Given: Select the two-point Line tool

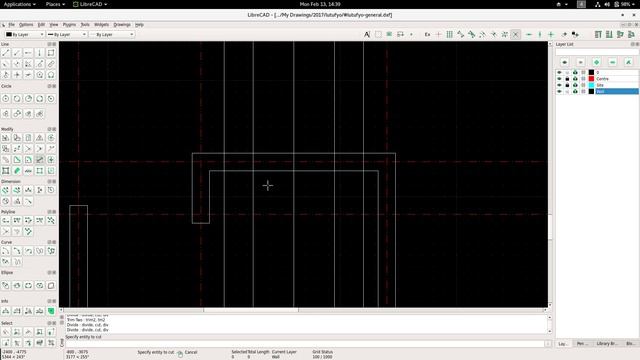Looking at the screenshot, I should point(6,53).
